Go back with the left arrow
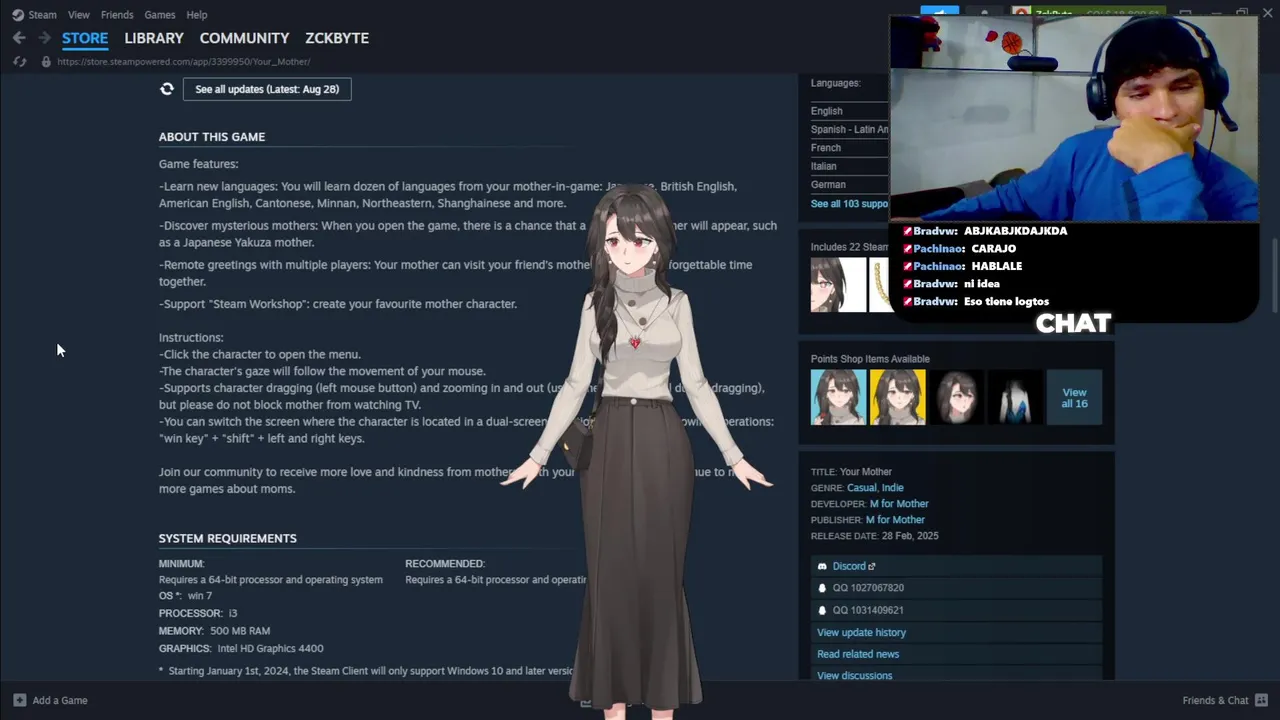 click(19, 38)
